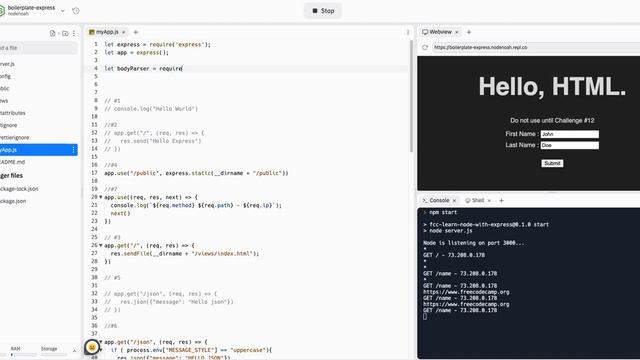
Task: Collapse the code block at line 20
Action: coord(101,197)
